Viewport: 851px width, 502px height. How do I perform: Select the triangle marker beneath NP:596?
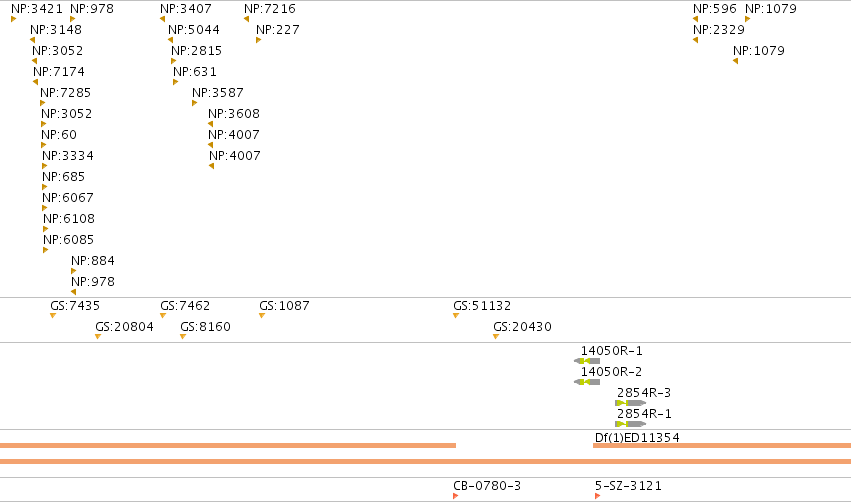695,19
